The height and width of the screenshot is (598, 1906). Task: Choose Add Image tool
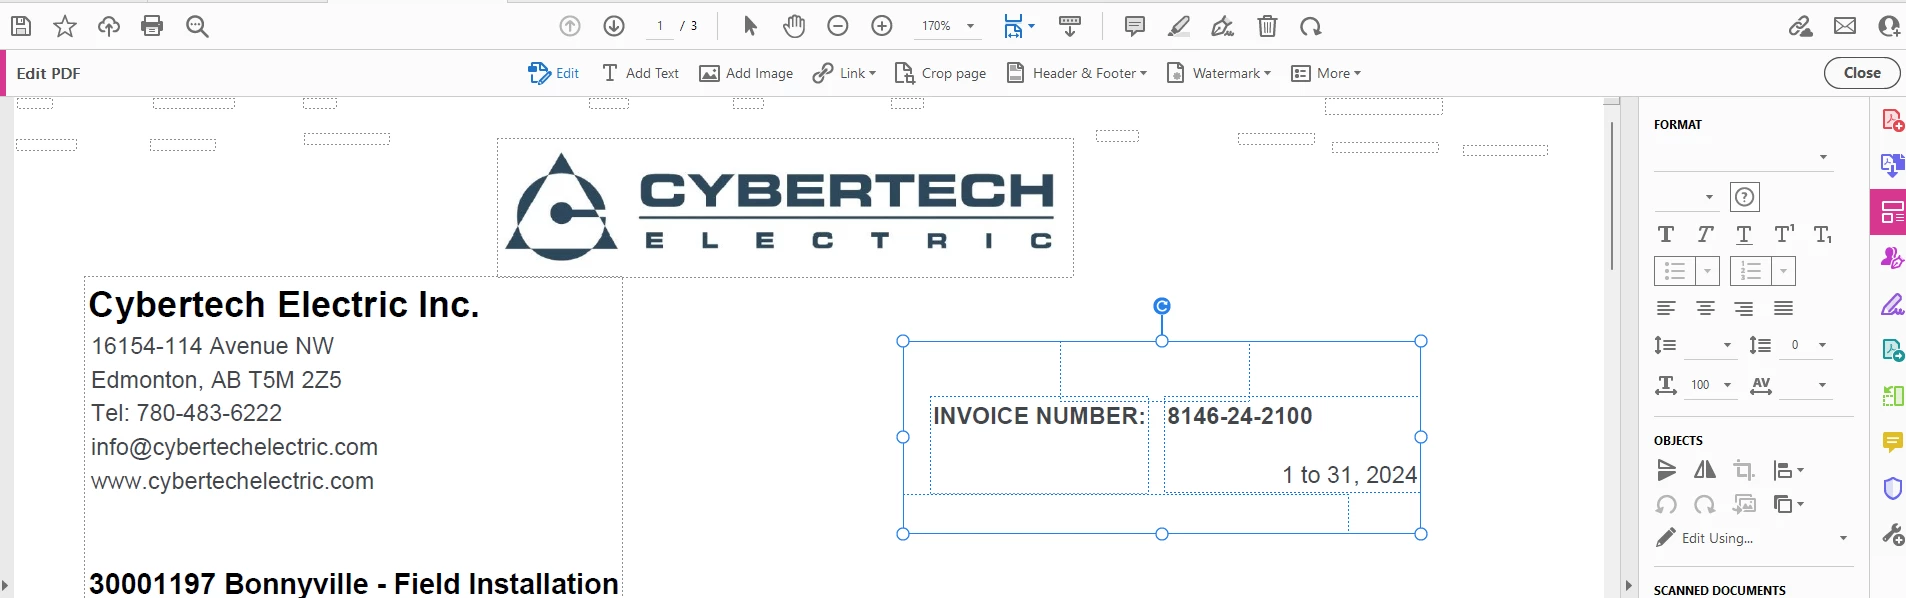[x=746, y=73]
